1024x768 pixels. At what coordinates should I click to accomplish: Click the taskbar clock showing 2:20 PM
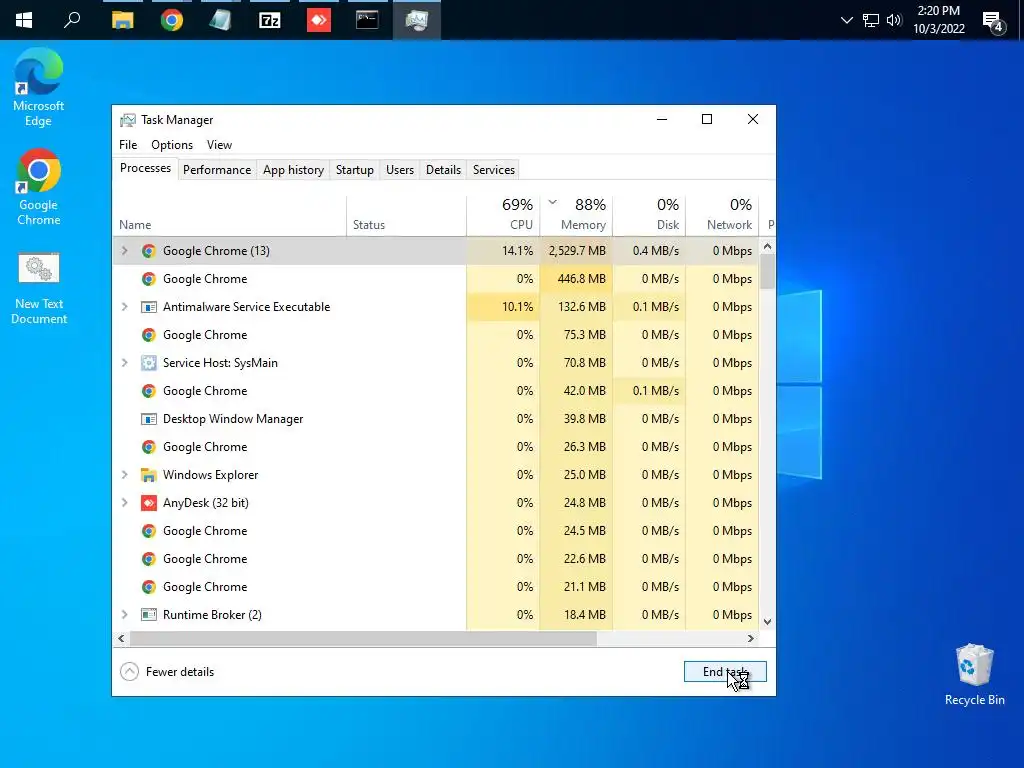pyautogui.click(x=938, y=20)
